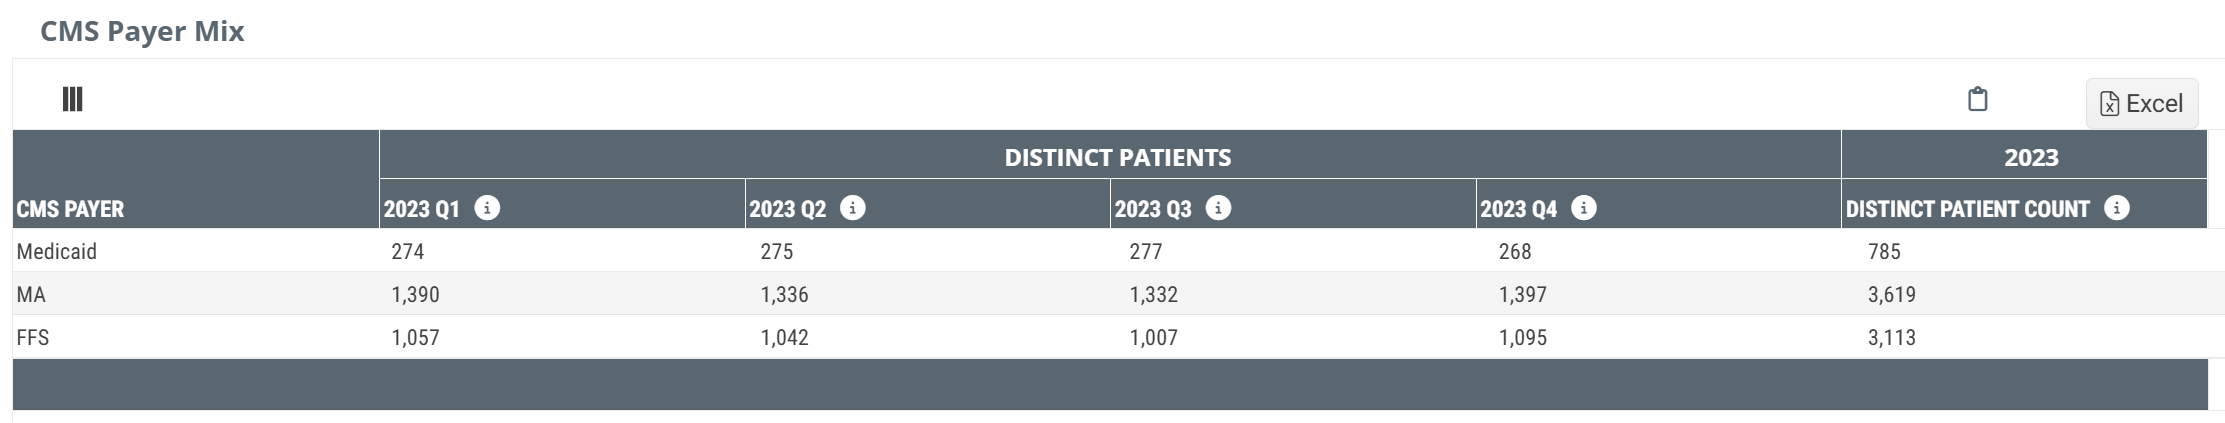Open the column chooser bars icon

pyautogui.click(x=72, y=99)
